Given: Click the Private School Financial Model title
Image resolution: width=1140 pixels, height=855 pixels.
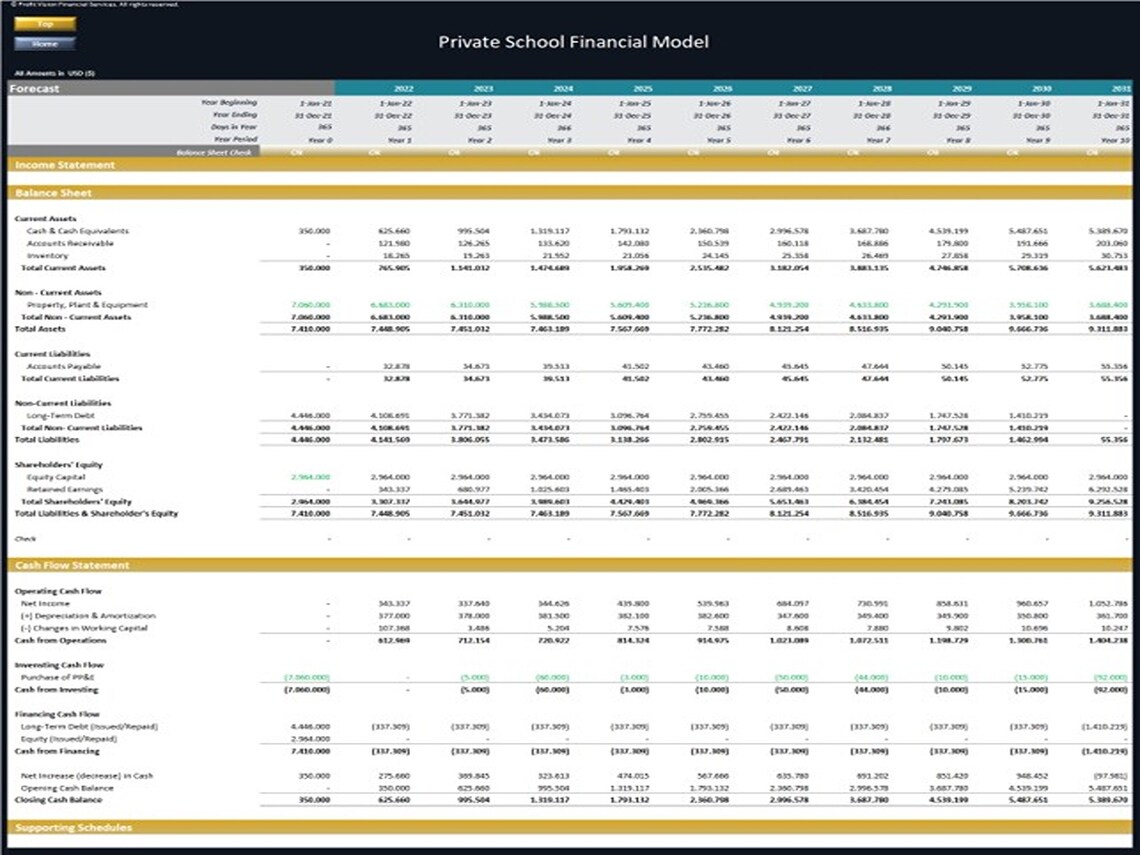Looking at the screenshot, I should pyautogui.click(x=574, y=43).
